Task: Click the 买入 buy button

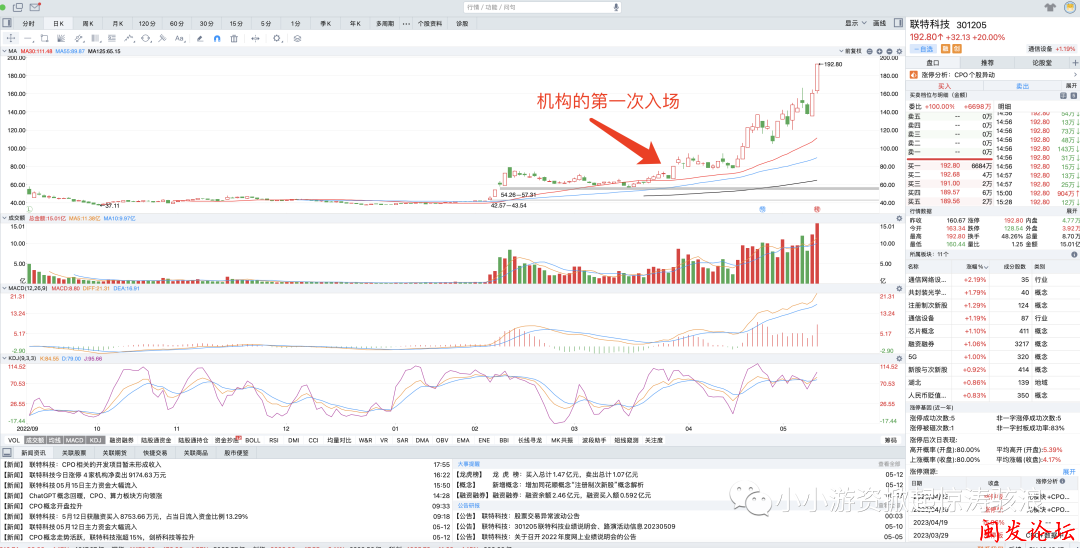Action: [942, 86]
